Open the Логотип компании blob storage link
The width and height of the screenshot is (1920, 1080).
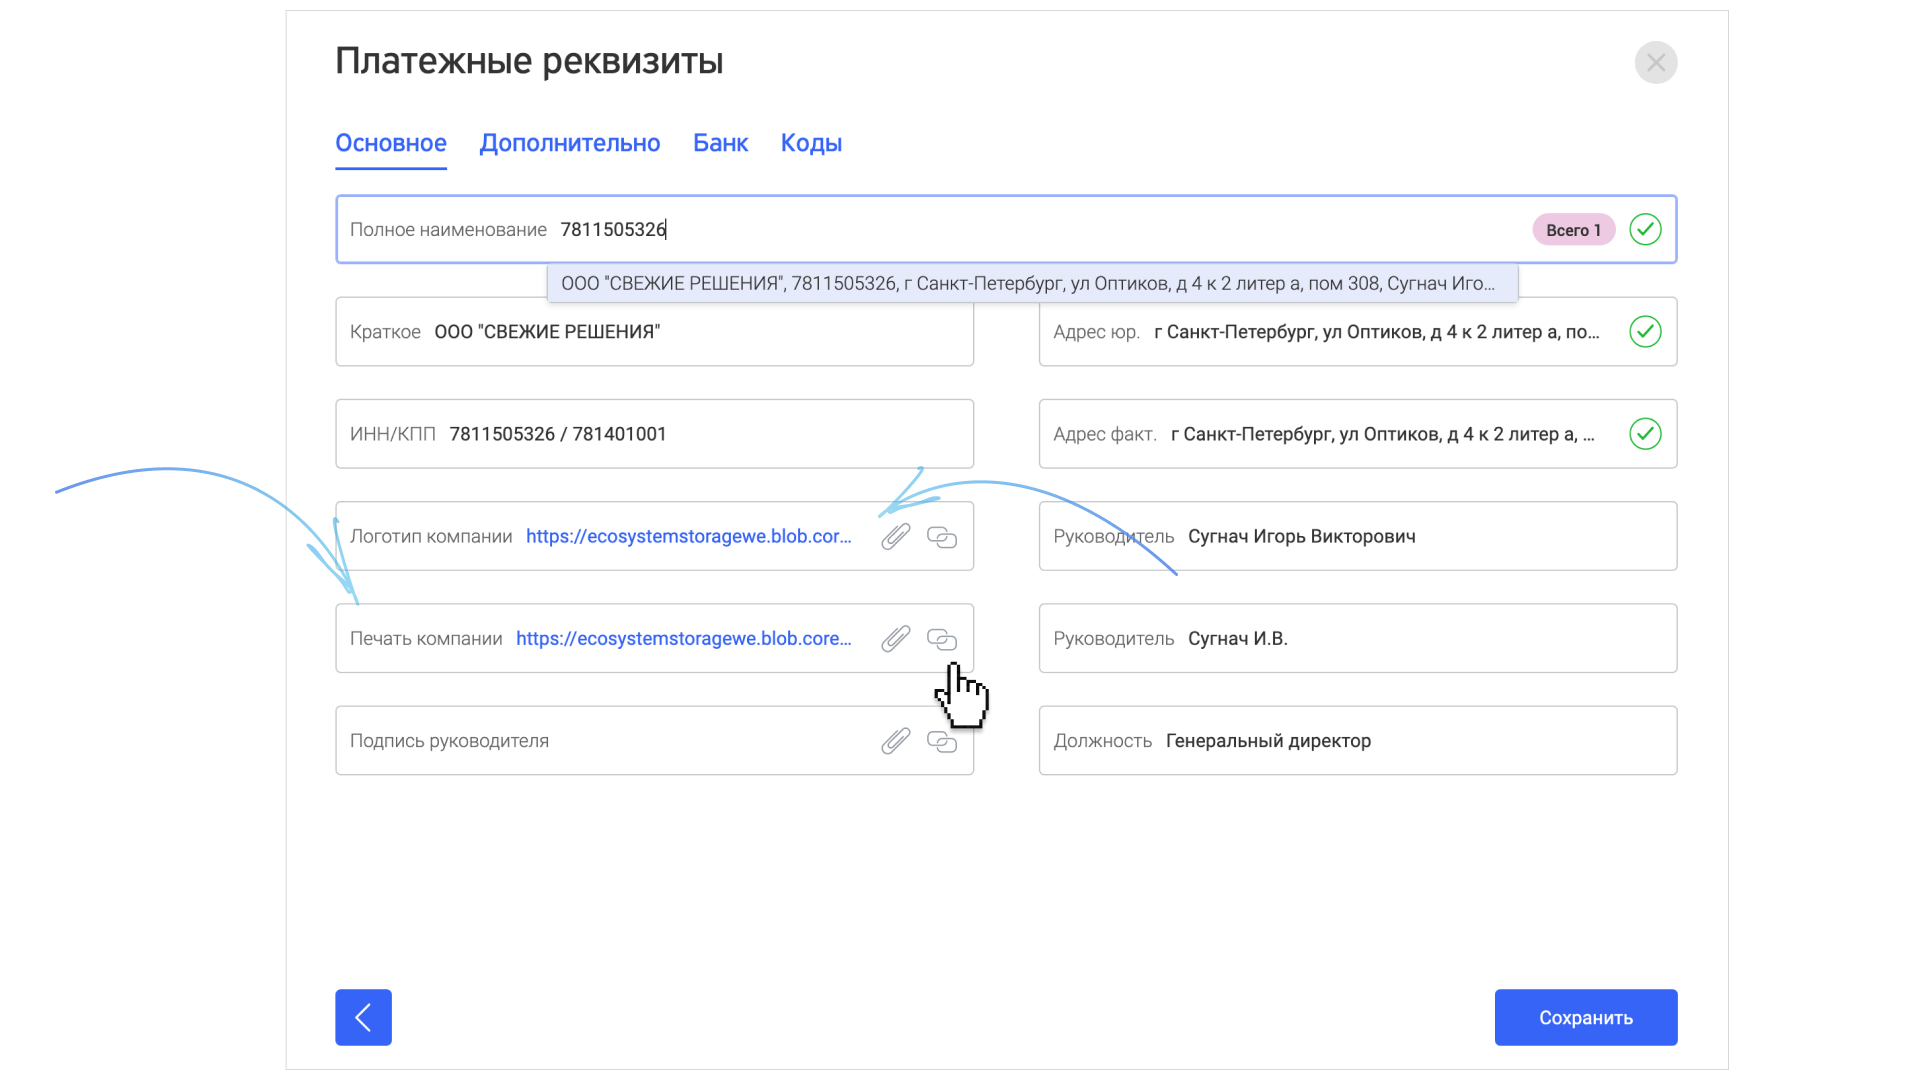(x=689, y=536)
